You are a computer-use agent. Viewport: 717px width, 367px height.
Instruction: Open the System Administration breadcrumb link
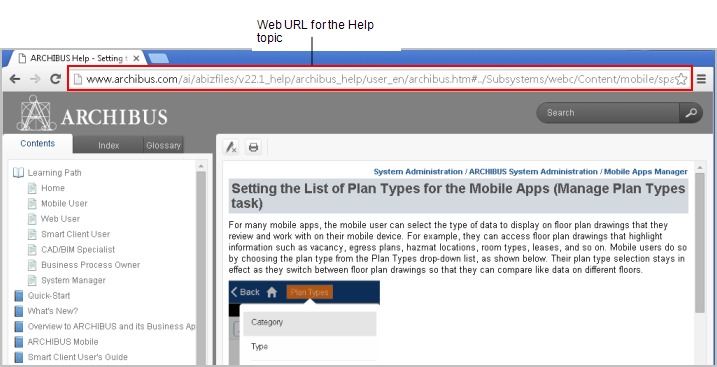click(418, 172)
